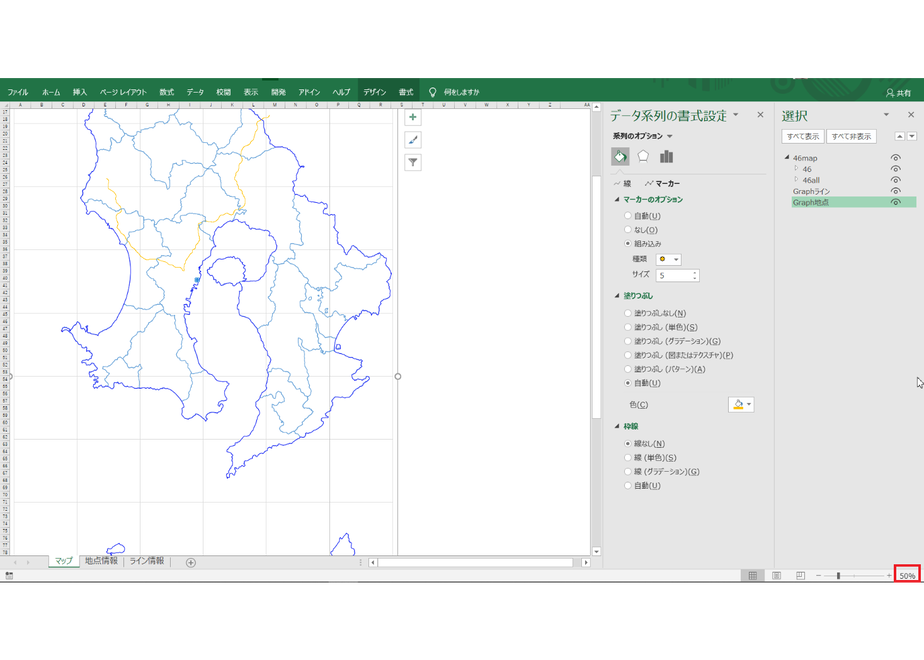Select Graphライン in selection pane
The image size is (924, 660).
click(x=811, y=192)
